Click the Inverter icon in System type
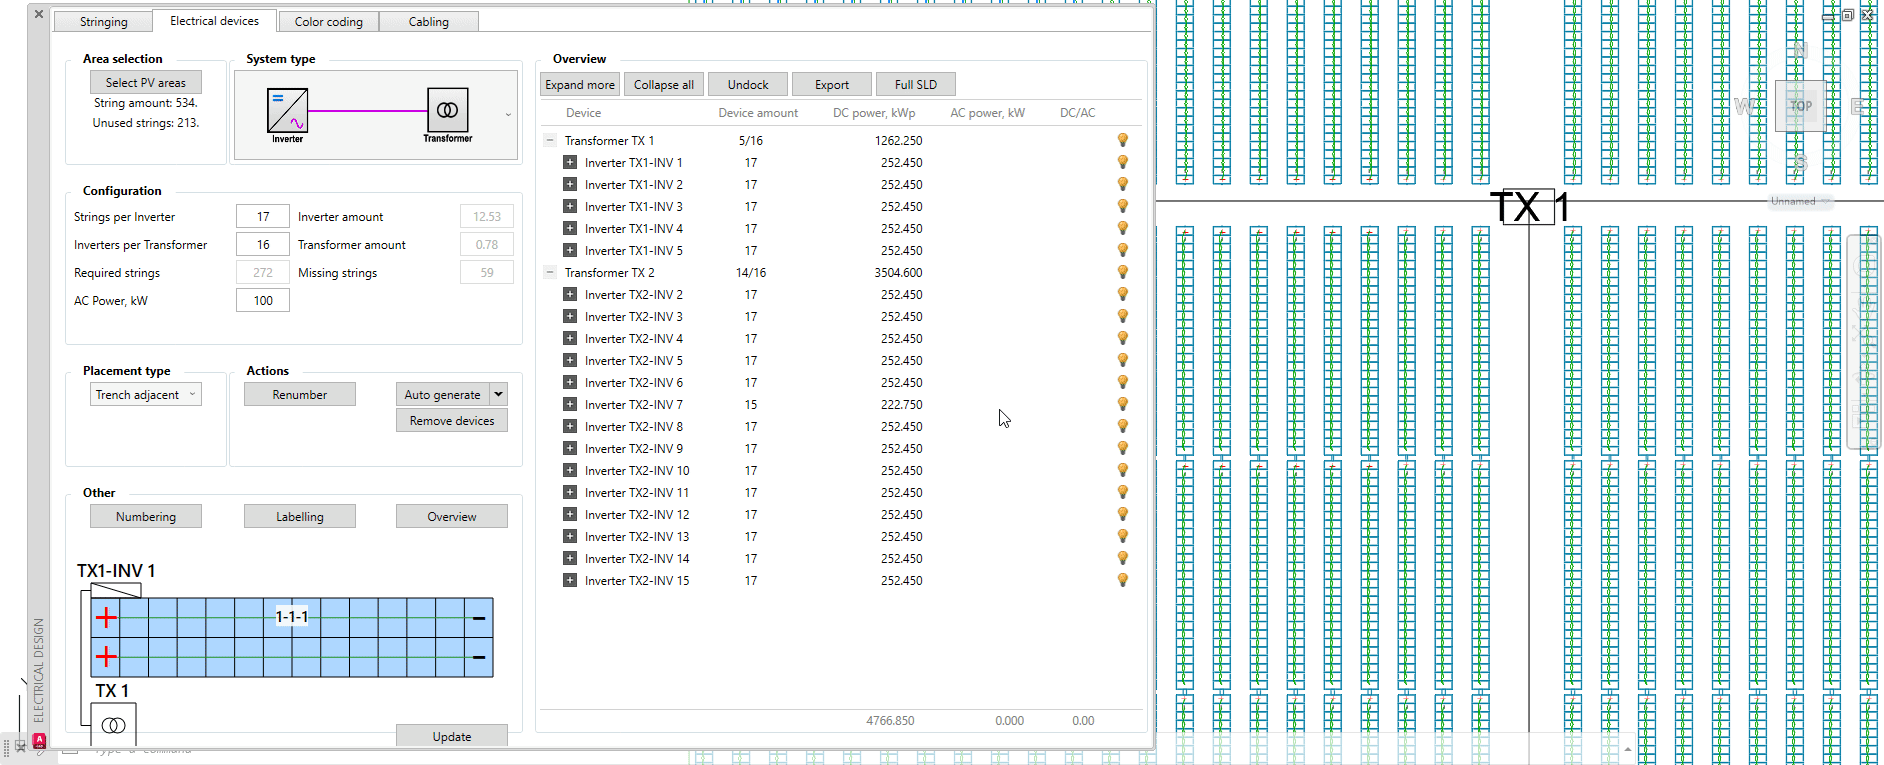Image resolution: width=1884 pixels, height=765 pixels. point(287,111)
